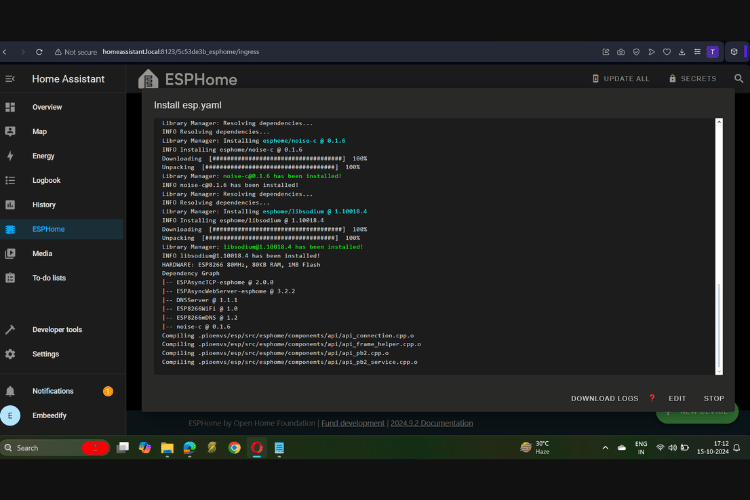
Task: Click Edit in the install dialog
Action: pos(677,398)
